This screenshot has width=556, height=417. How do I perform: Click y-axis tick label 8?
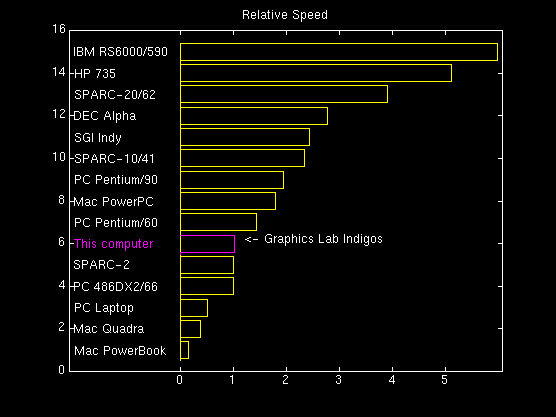point(62,200)
